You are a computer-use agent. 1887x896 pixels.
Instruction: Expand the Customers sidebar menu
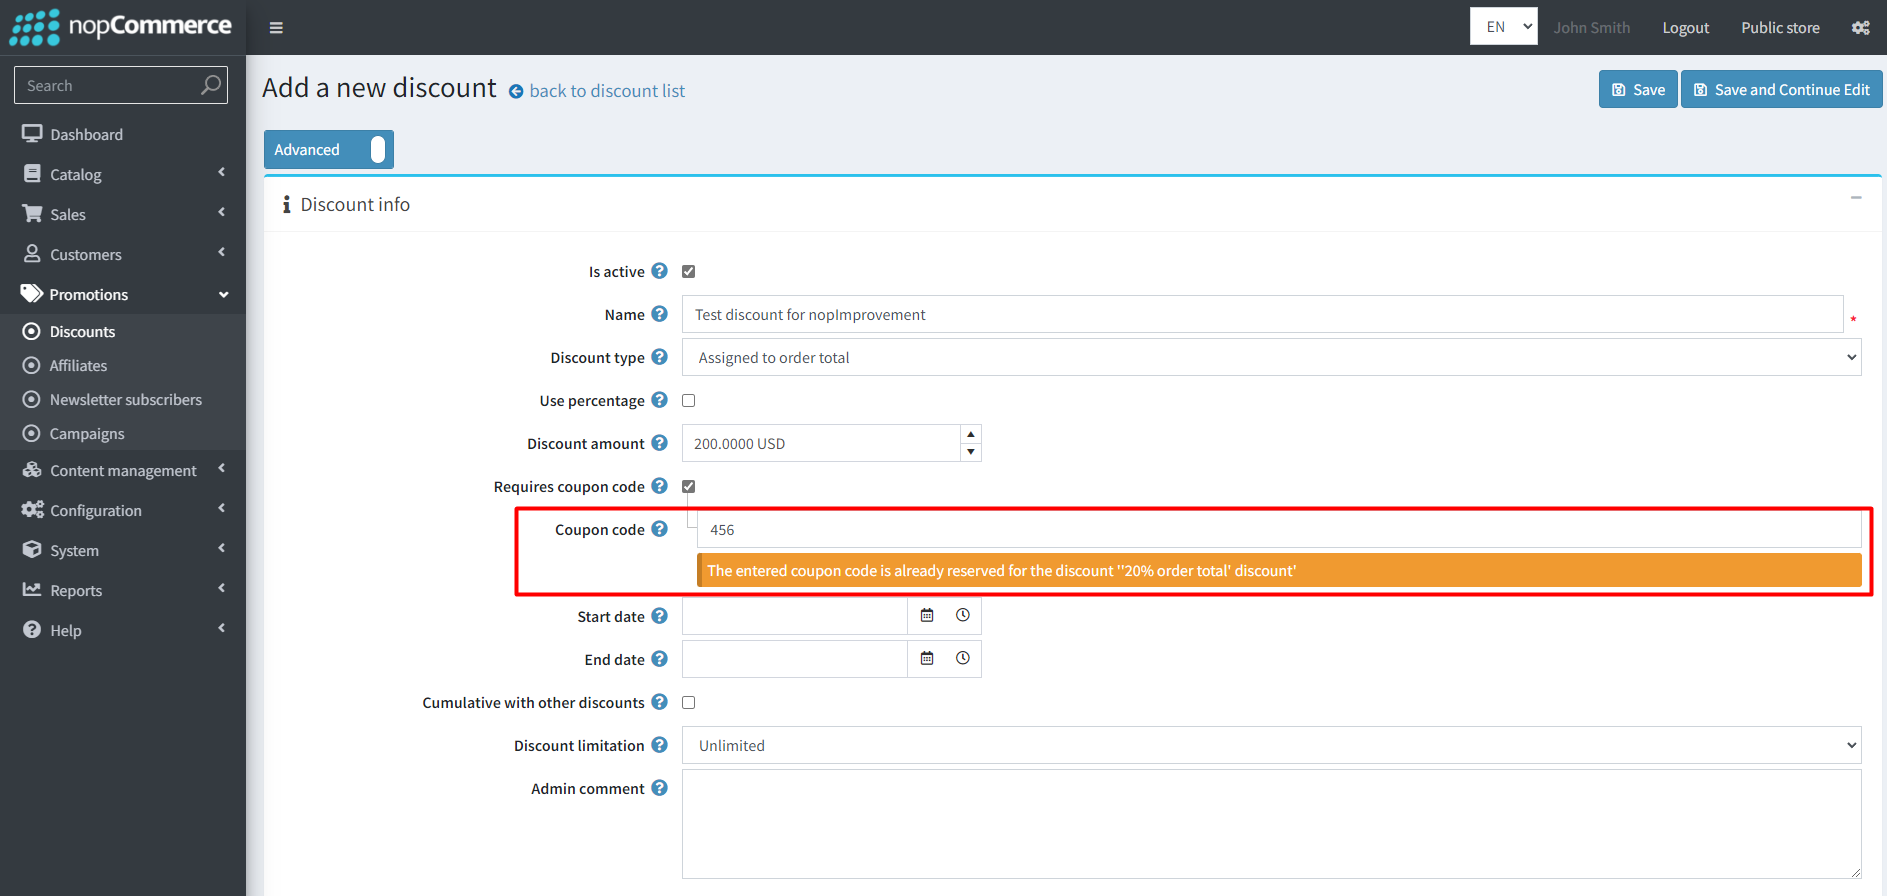(123, 254)
